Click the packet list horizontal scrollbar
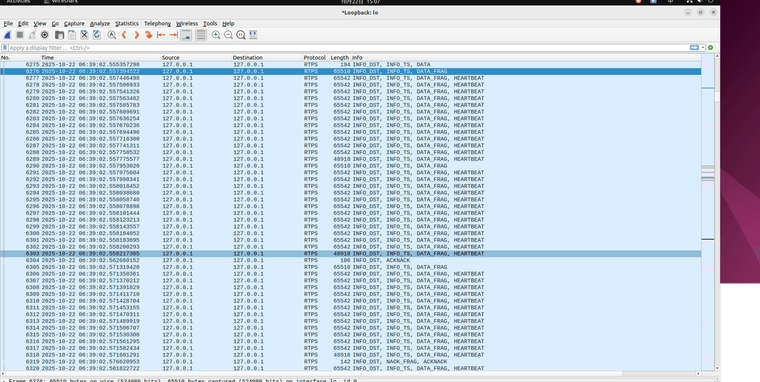This screenshot has height=382, width=760. [350, 374]
